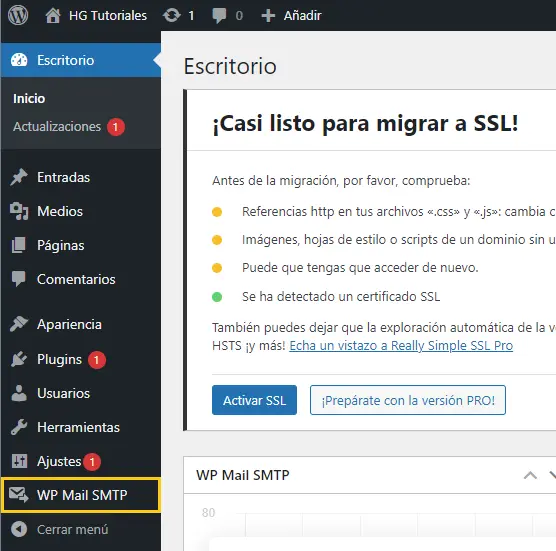The width and height of the screenshot is (556, 551).
Task: Collapse the WP Mail SMTP widget with up chevron
Action: pyautogui.click(x=530, y=475)
